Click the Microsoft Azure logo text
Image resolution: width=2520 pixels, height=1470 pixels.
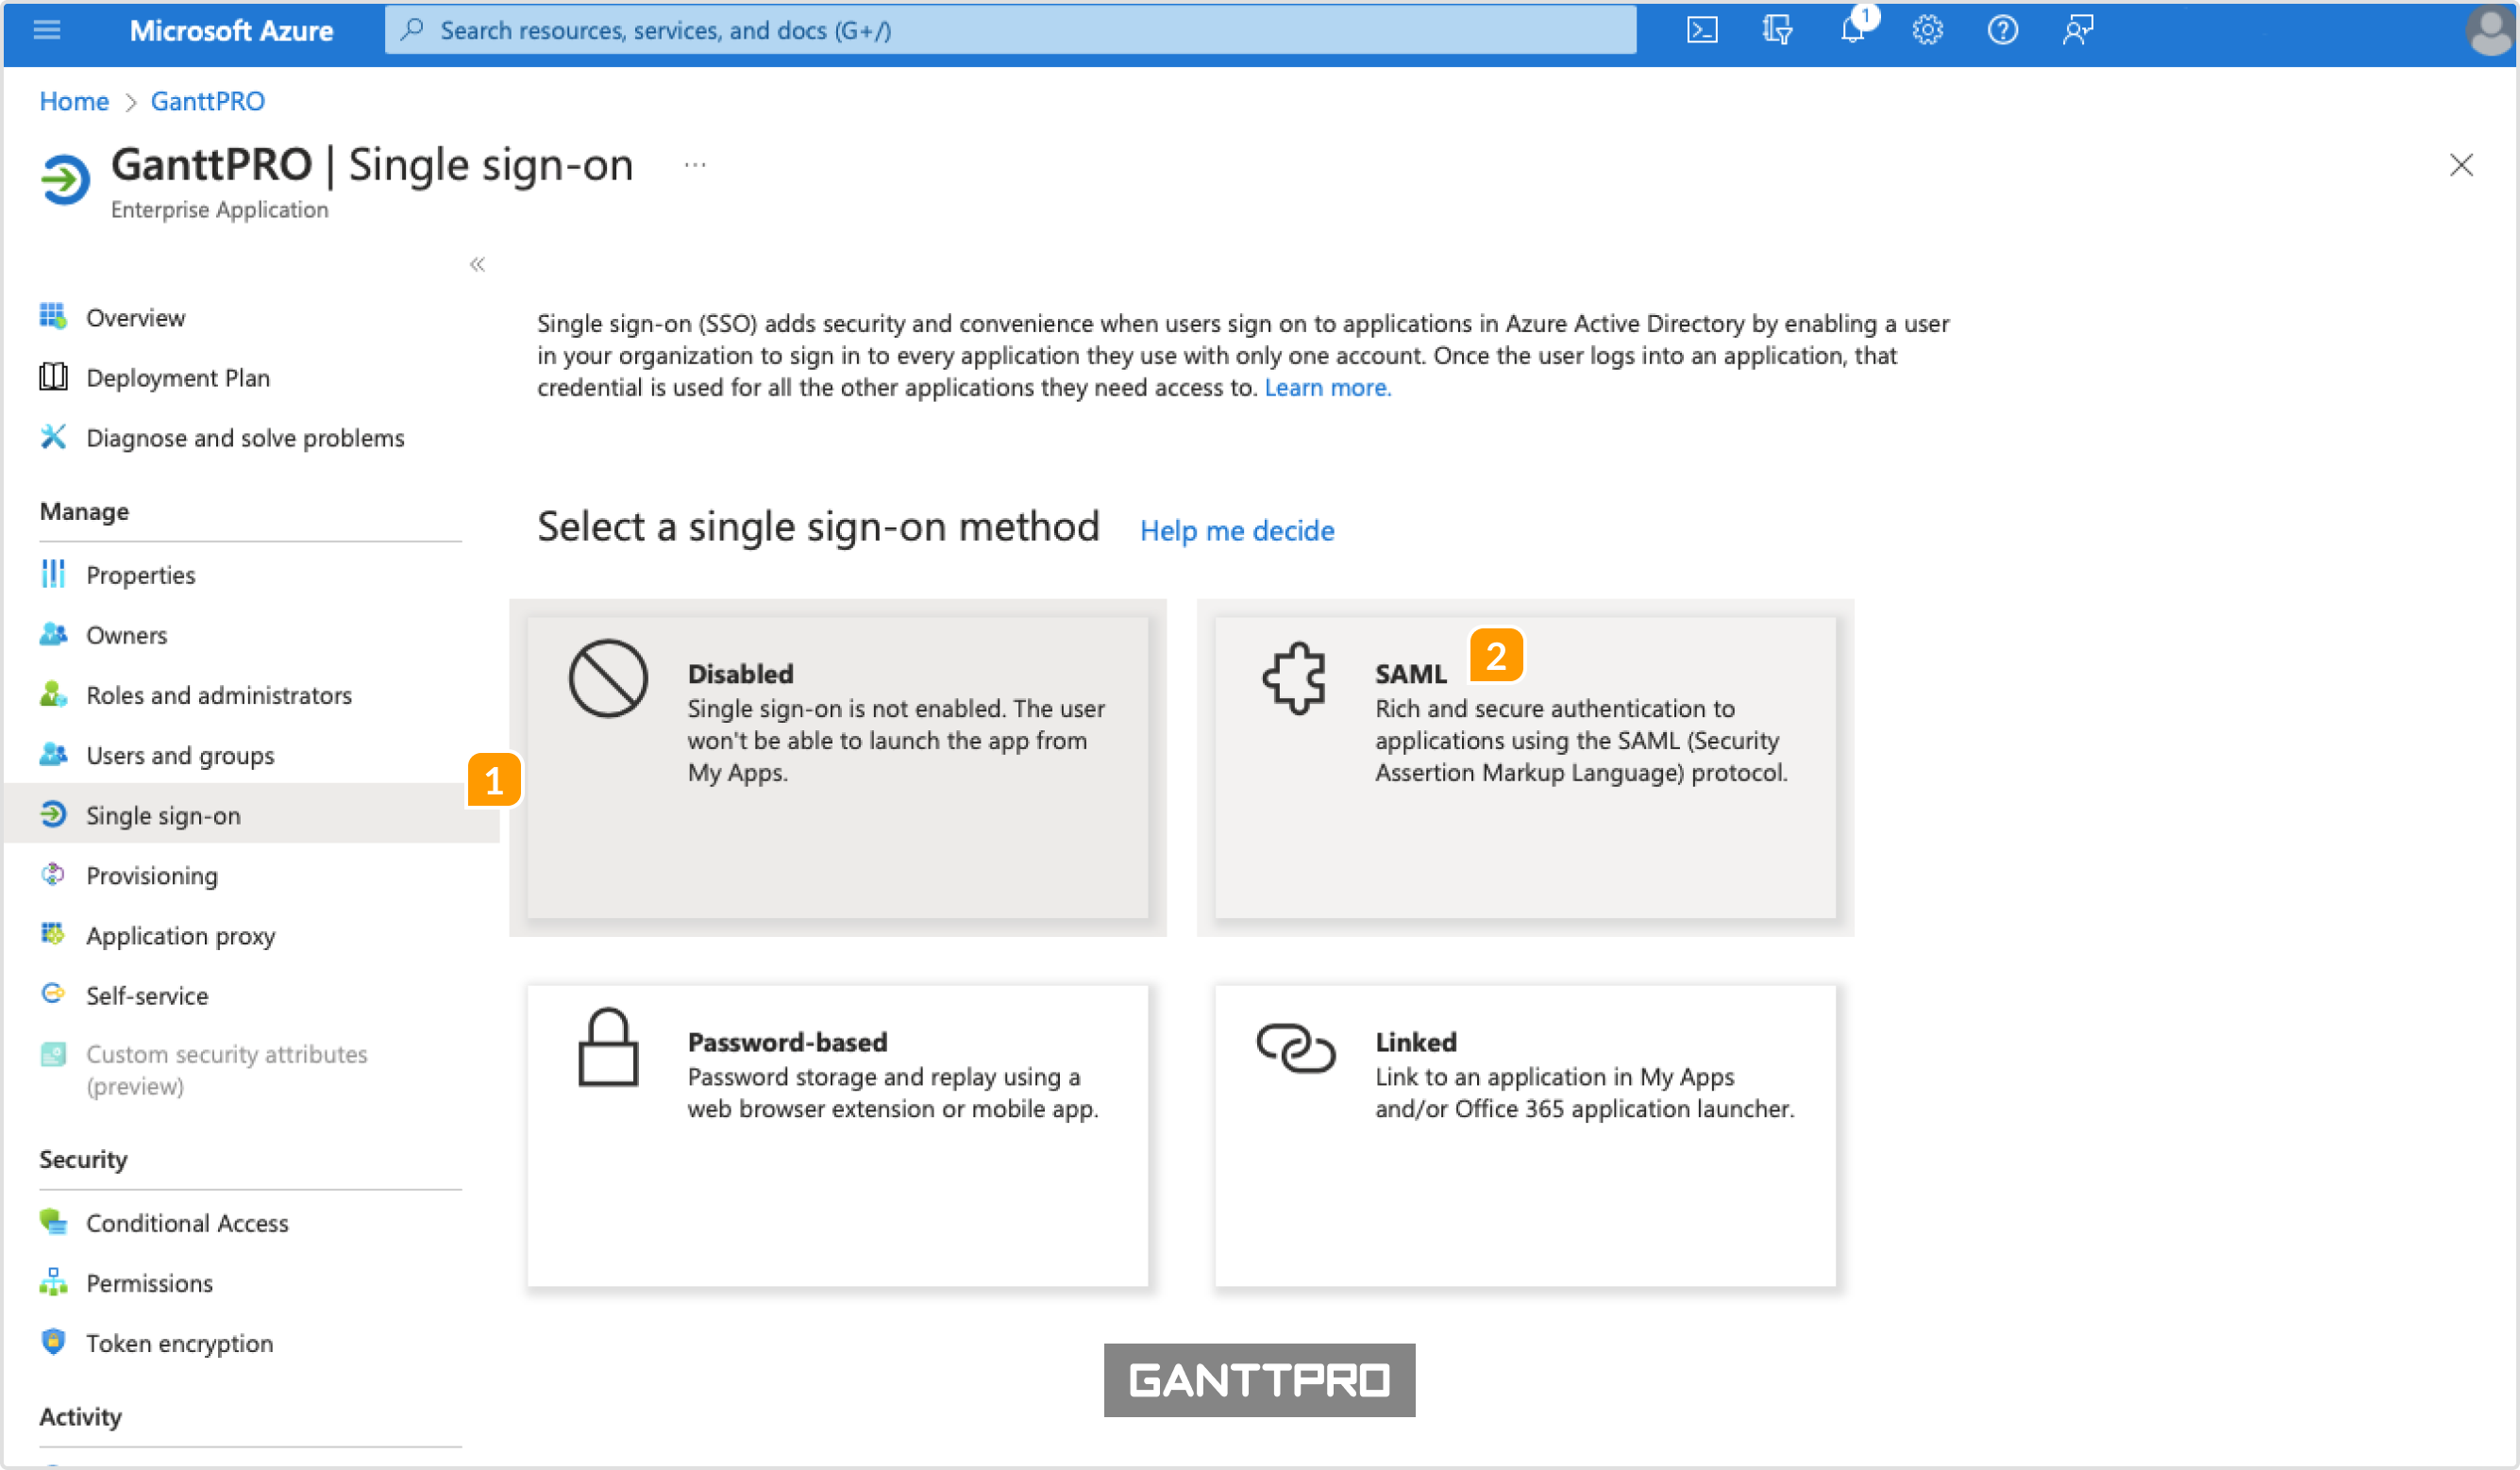[231, 30]
